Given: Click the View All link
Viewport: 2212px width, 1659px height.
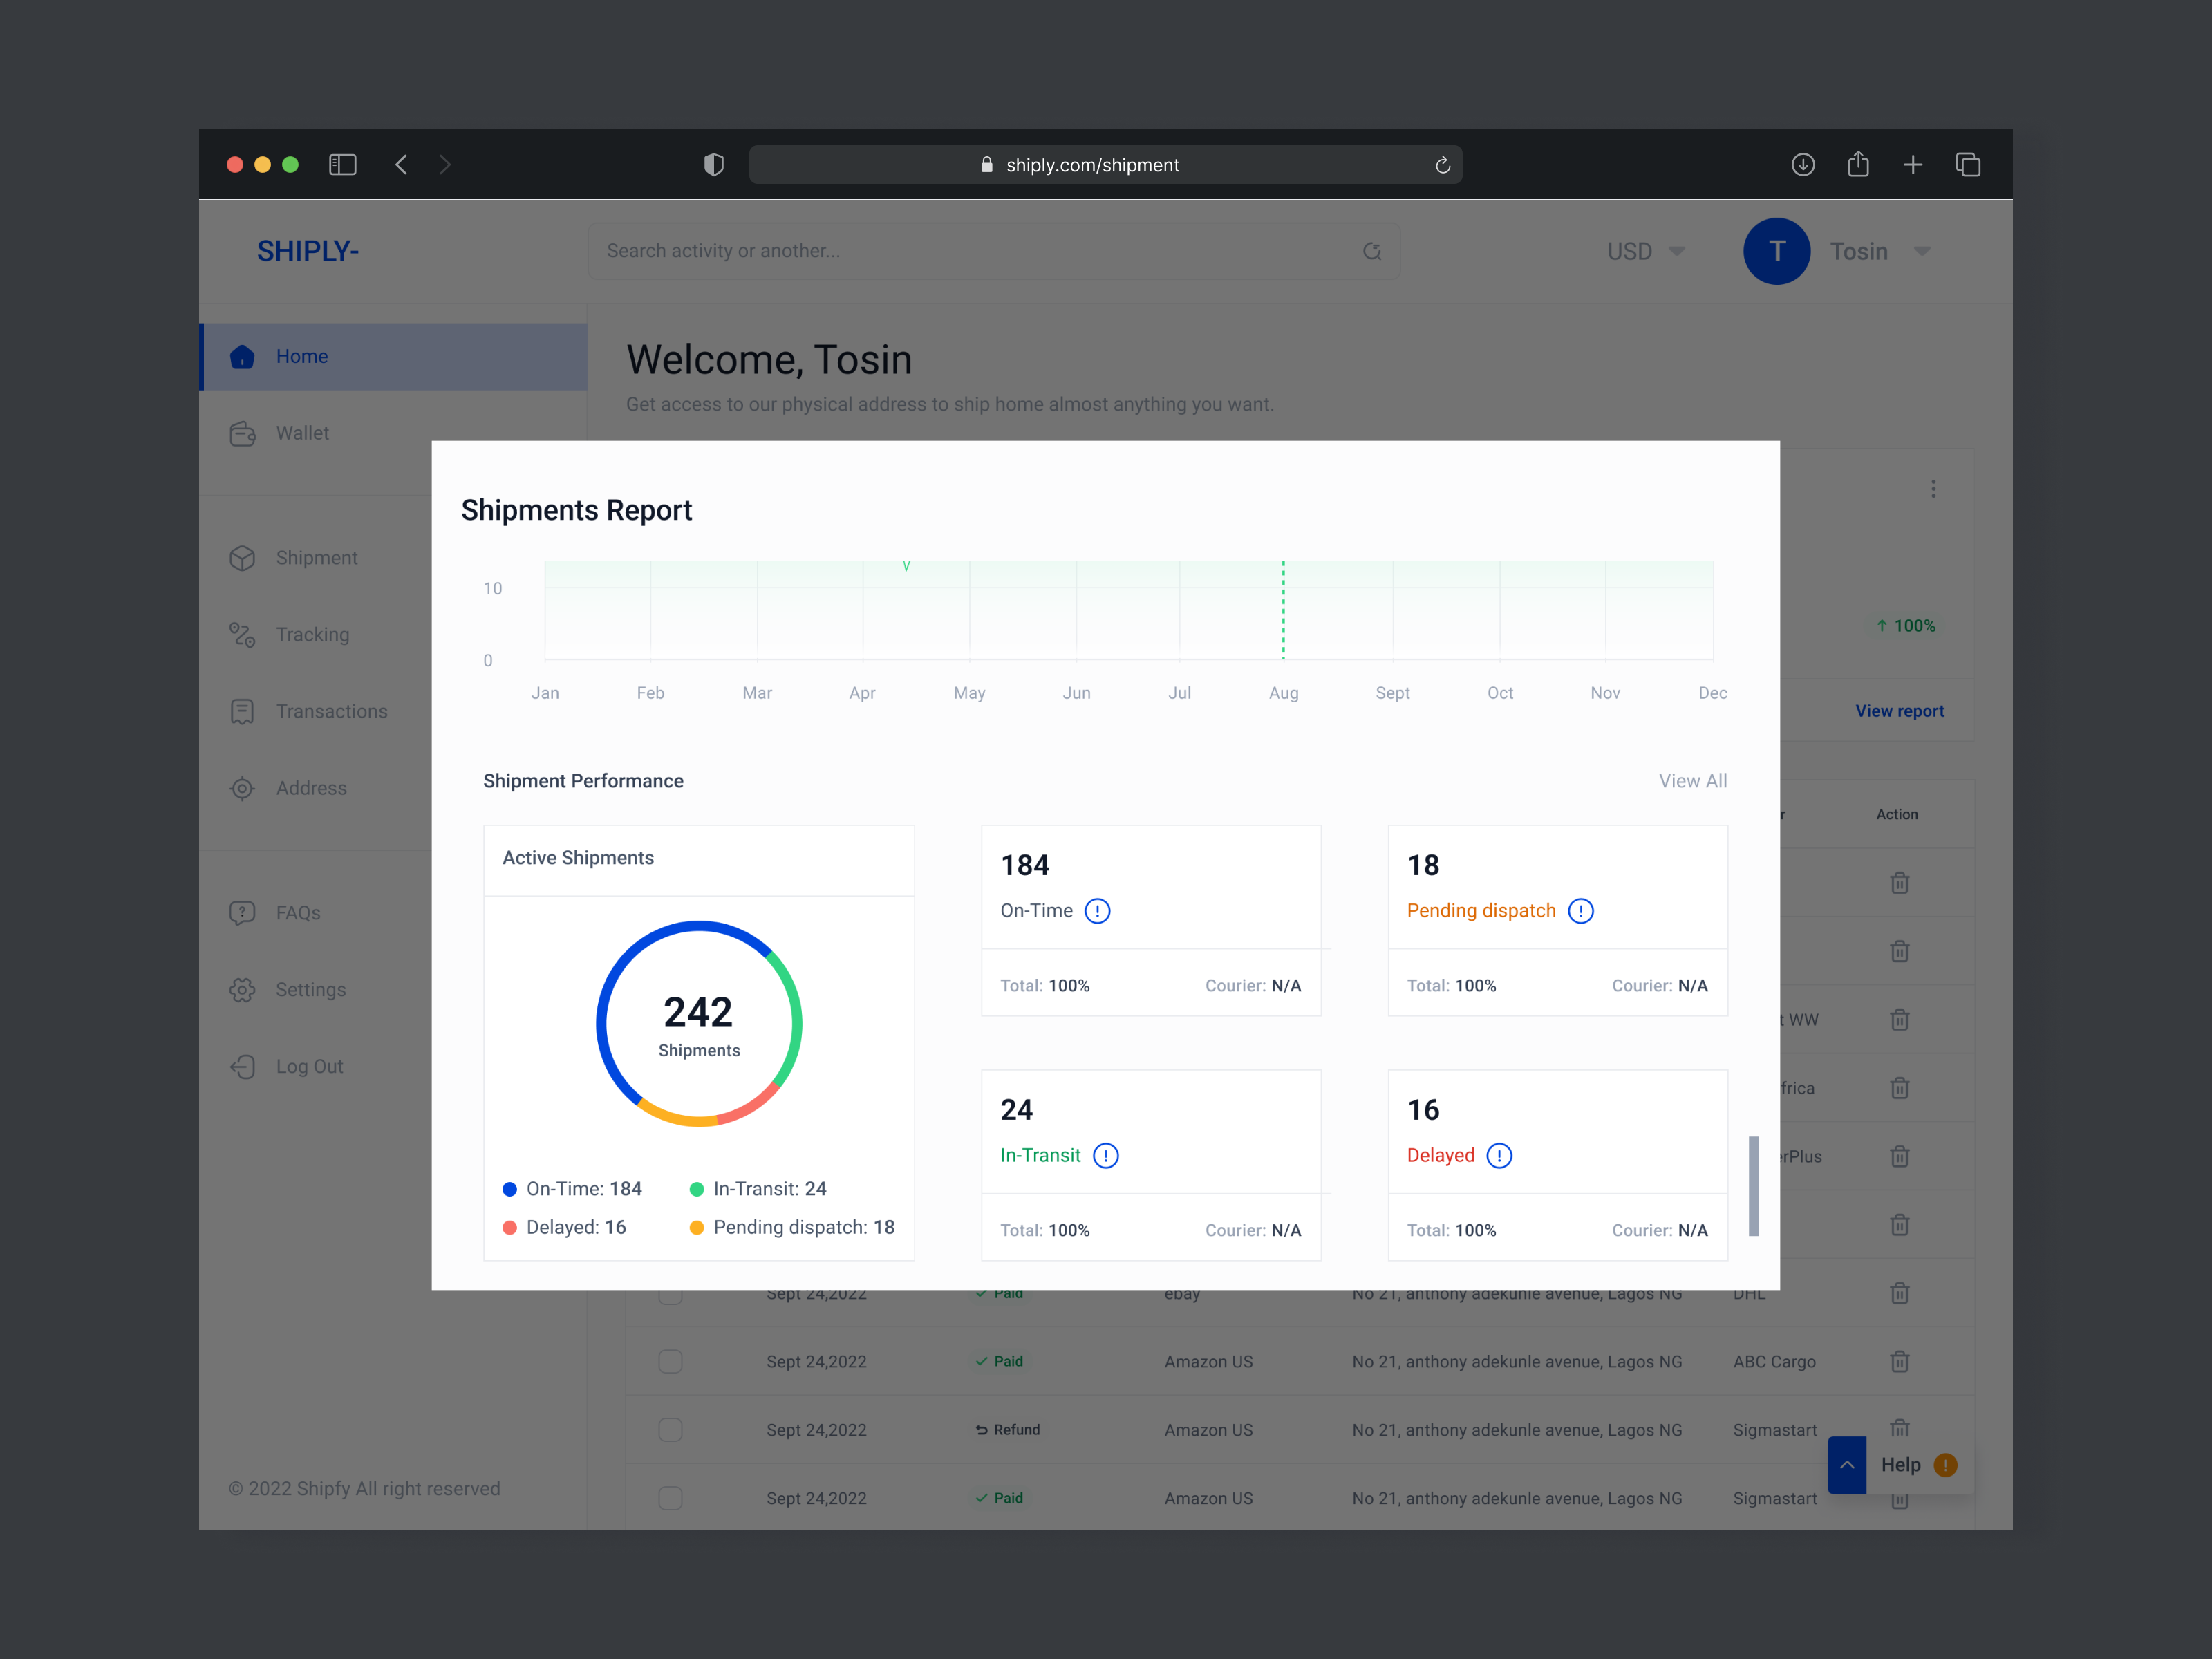Looking at the screenshot, I should tap(1692, 781).
